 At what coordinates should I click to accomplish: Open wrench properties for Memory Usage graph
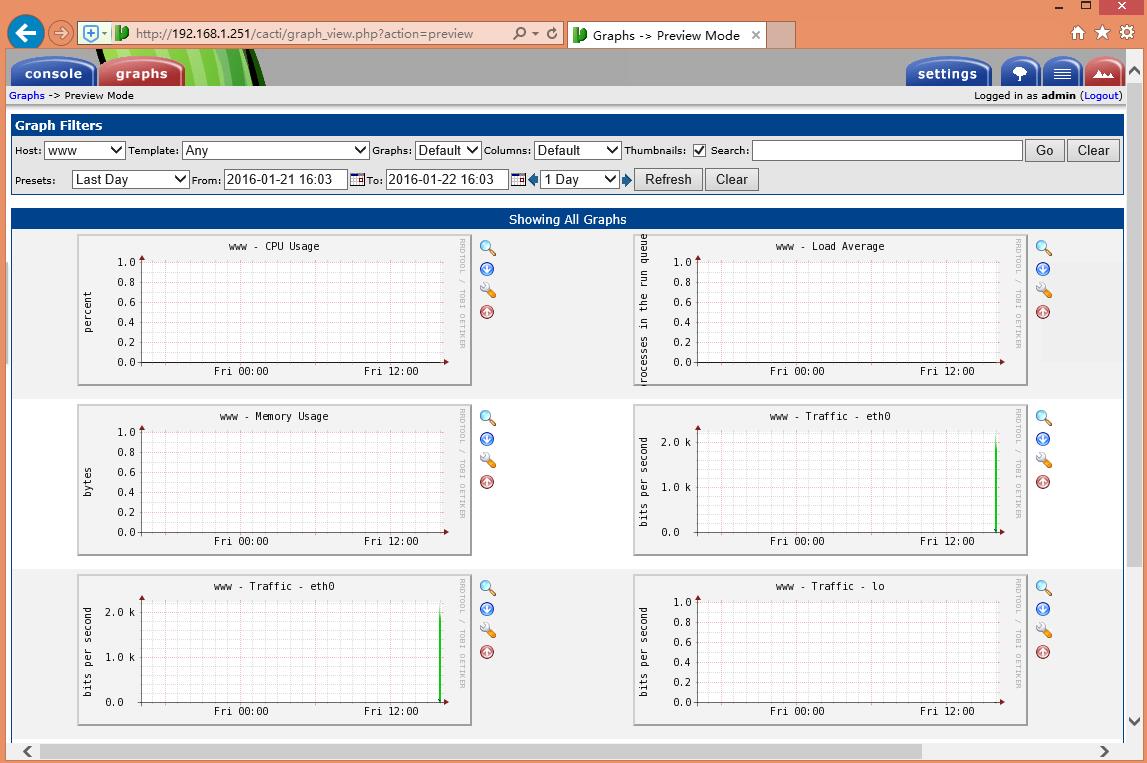(488, 461)
